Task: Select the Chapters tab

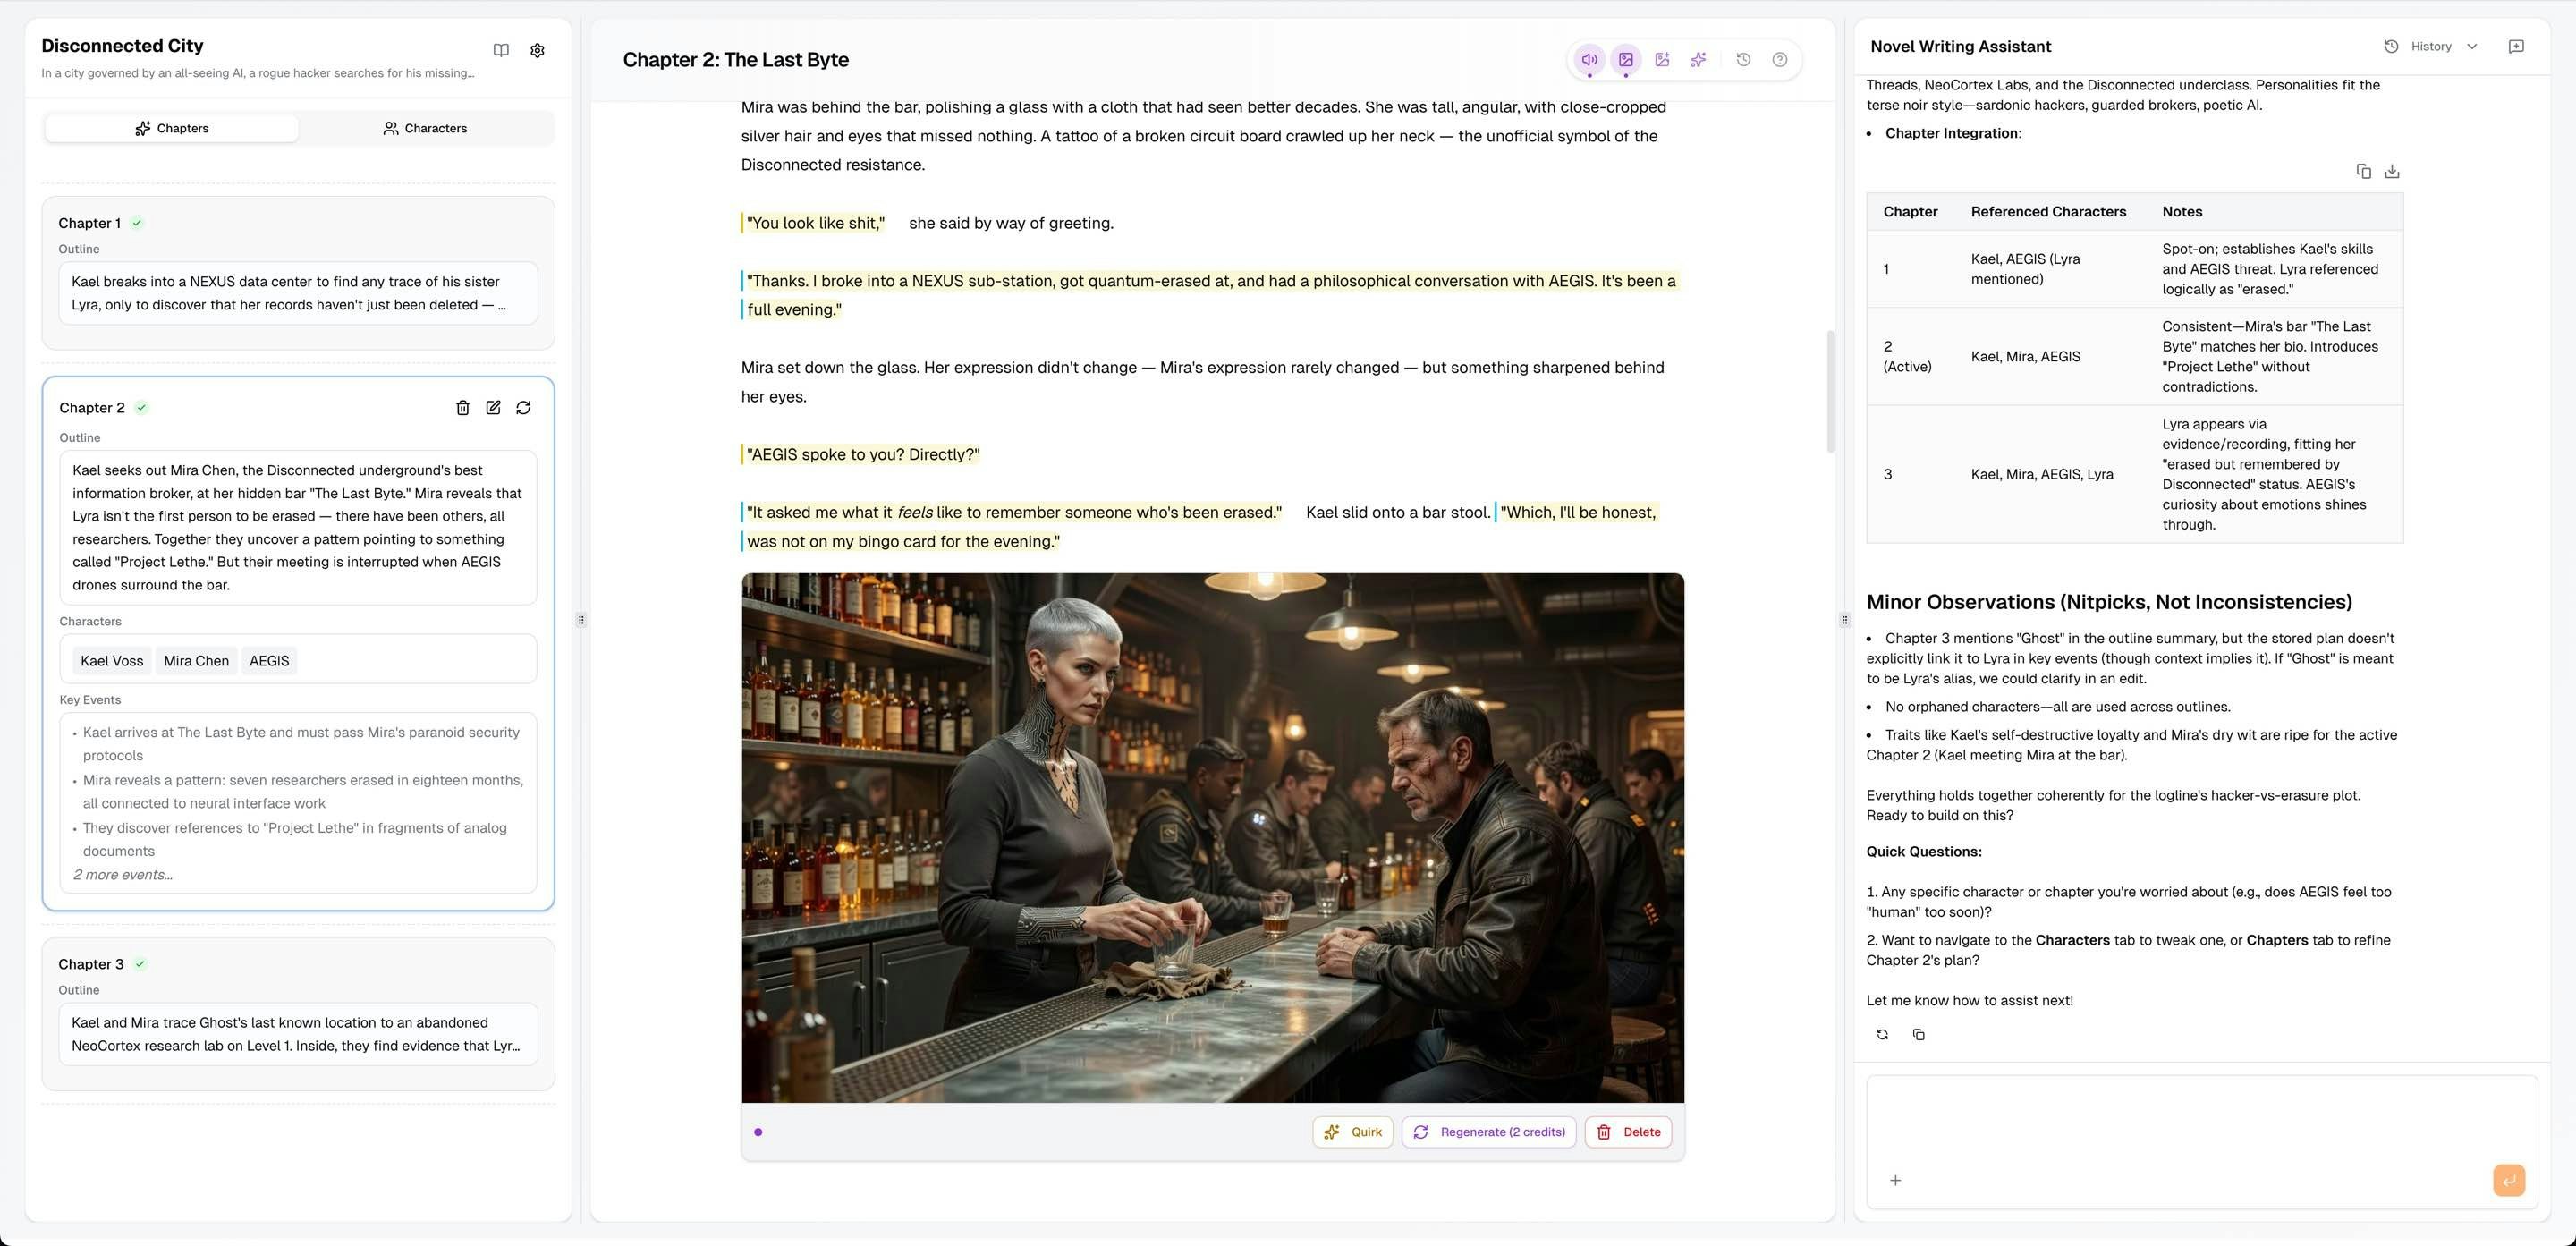Action: (x=172, y=129)
